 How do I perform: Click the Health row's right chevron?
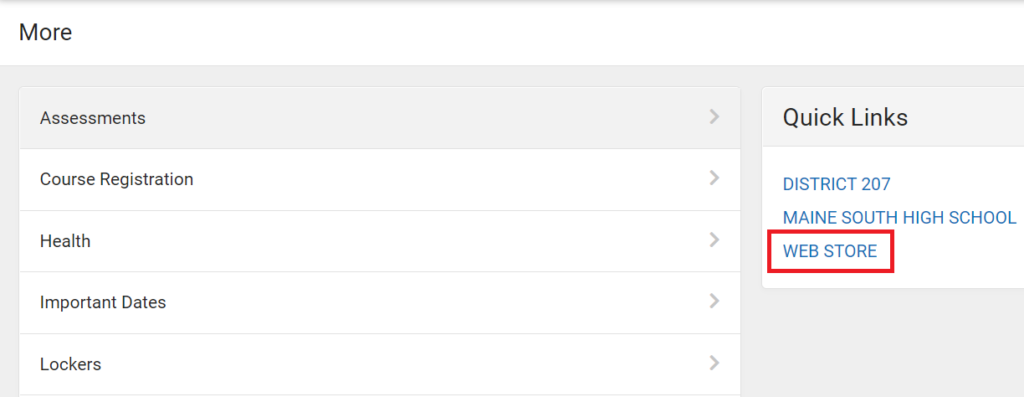[x=714, y=240]
